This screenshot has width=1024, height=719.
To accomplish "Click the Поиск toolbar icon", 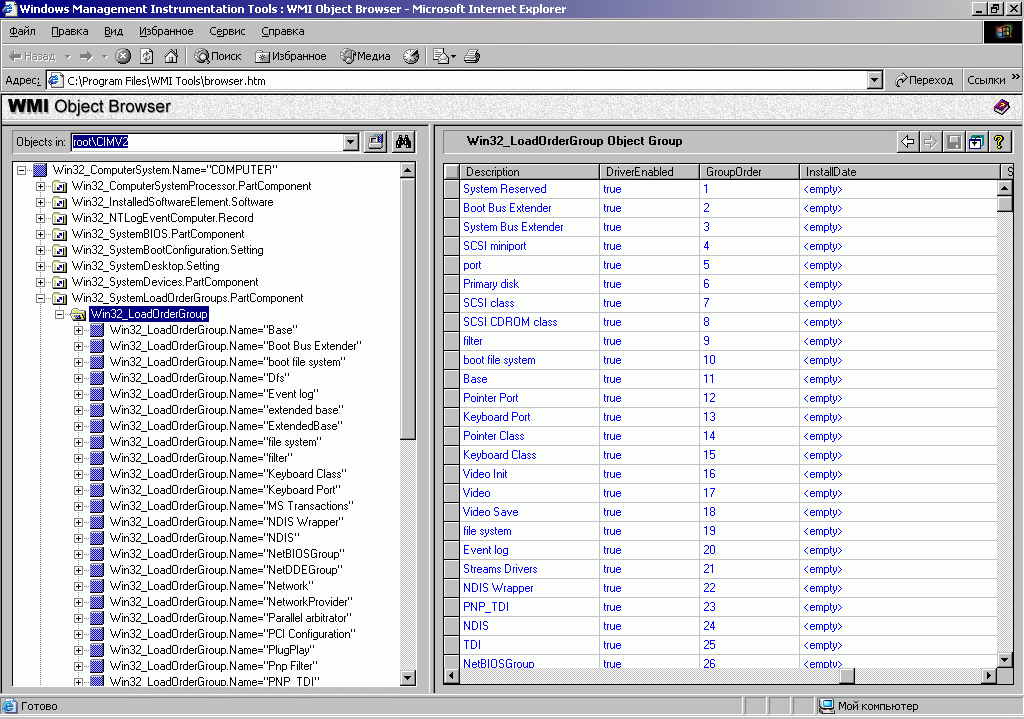I will tap(210, 56).
